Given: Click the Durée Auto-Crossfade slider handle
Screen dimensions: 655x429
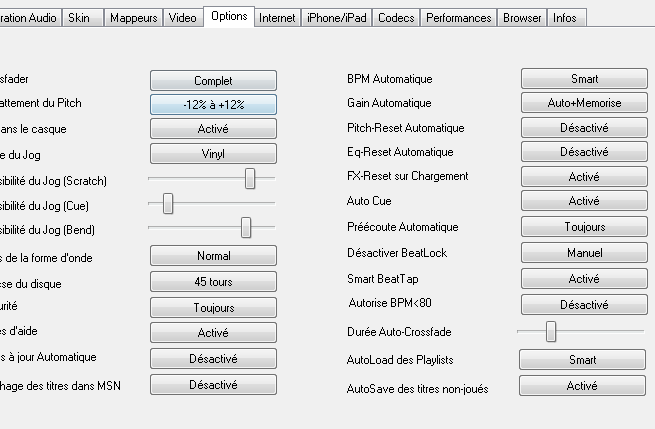Looking at the screenshot, I should (x=551, y=331).
